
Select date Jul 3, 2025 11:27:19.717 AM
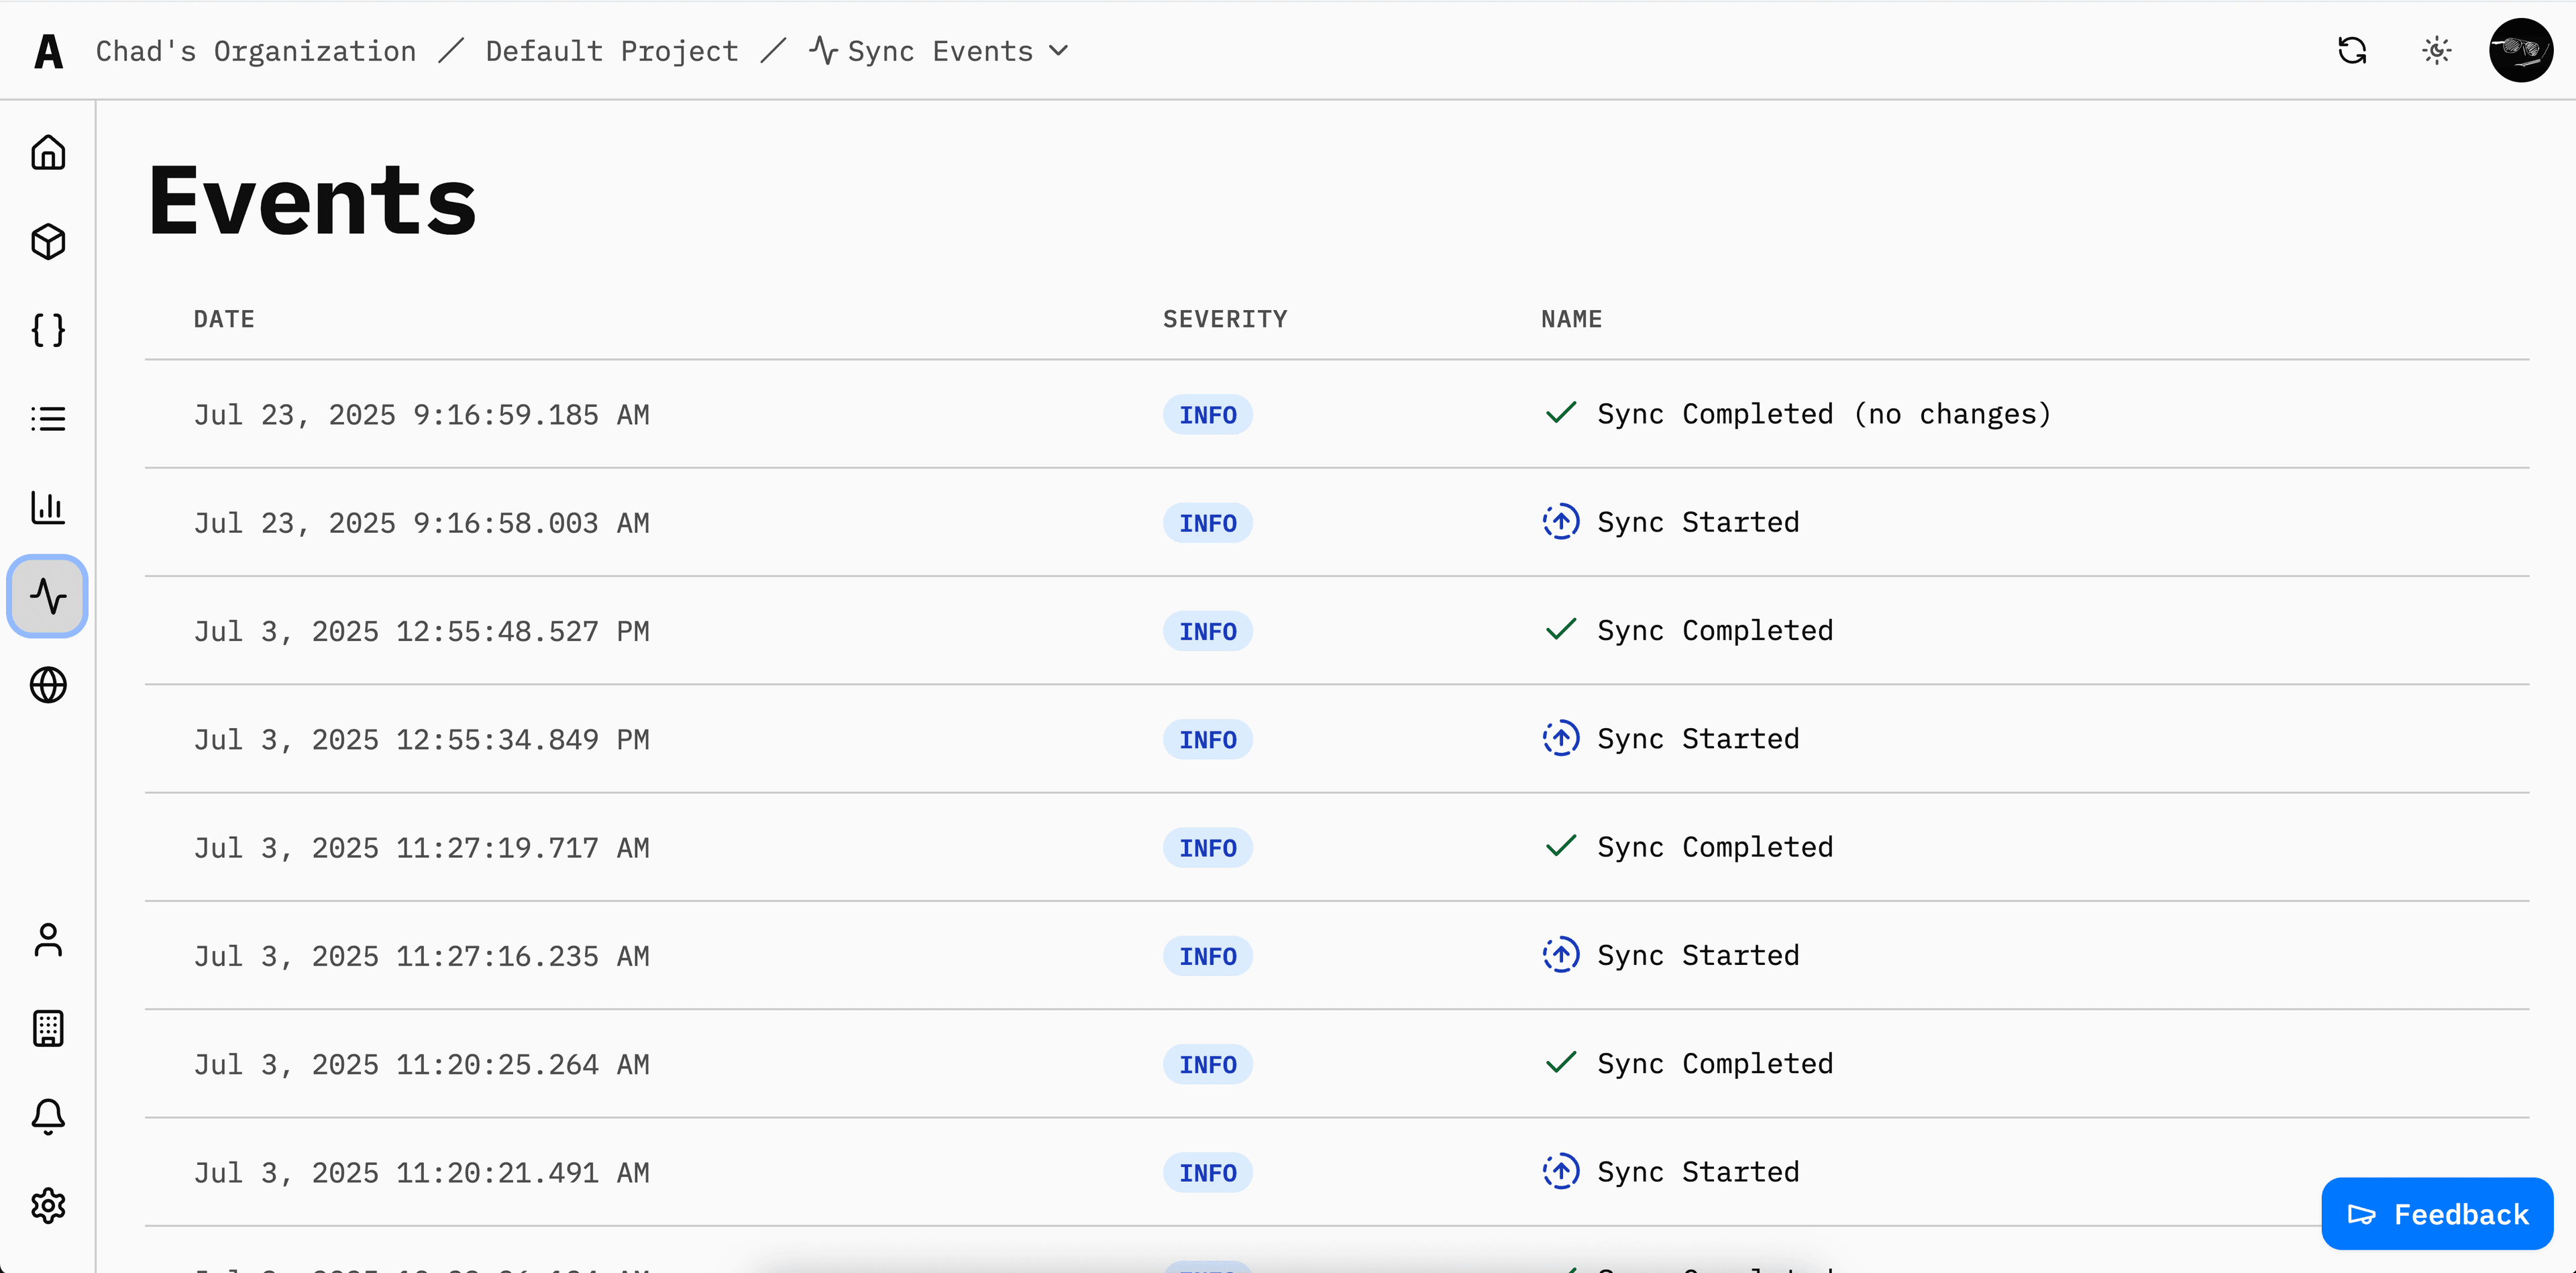pyautogui.click(x=422, y=848)
